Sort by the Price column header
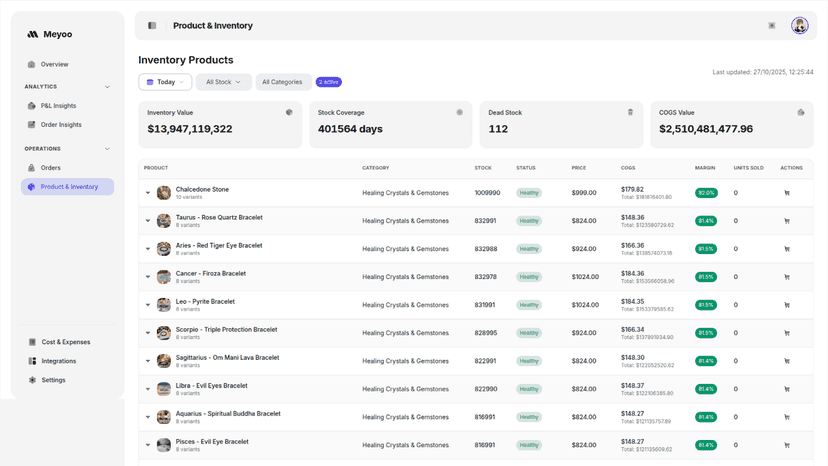This screenshot has height=466, width=828. (579, 168)
